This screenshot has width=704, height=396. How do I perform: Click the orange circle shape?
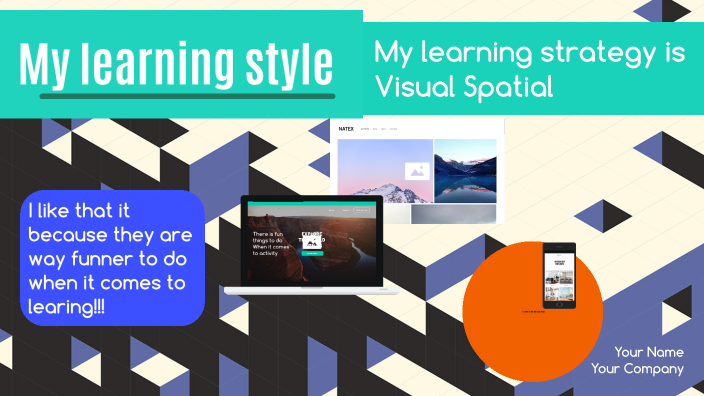point(532,312)
